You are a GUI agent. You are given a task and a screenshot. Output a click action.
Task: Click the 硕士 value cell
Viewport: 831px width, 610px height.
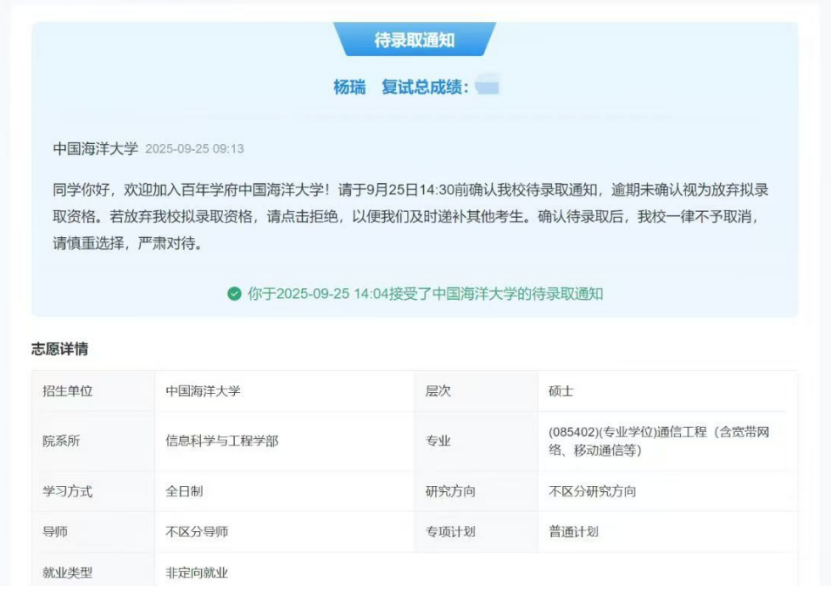click(x=668, y=391)
